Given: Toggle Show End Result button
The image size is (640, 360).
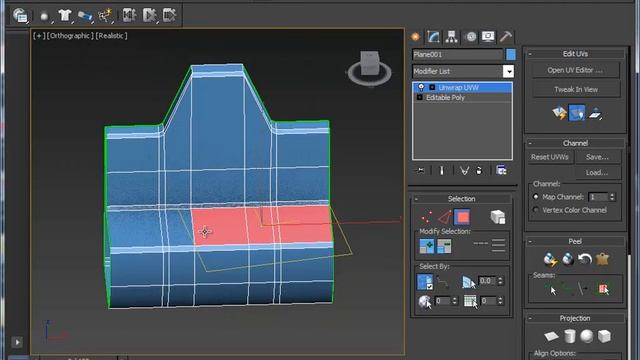Looking at the screenshot, I should click(442, 171).
